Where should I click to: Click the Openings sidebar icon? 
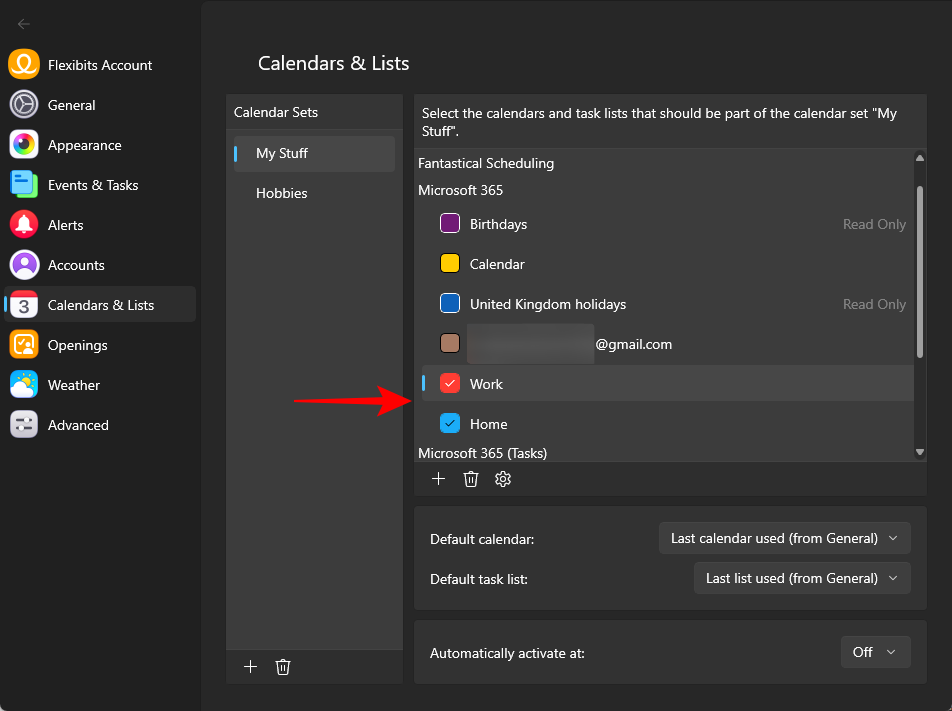click(x=24, y=345)
